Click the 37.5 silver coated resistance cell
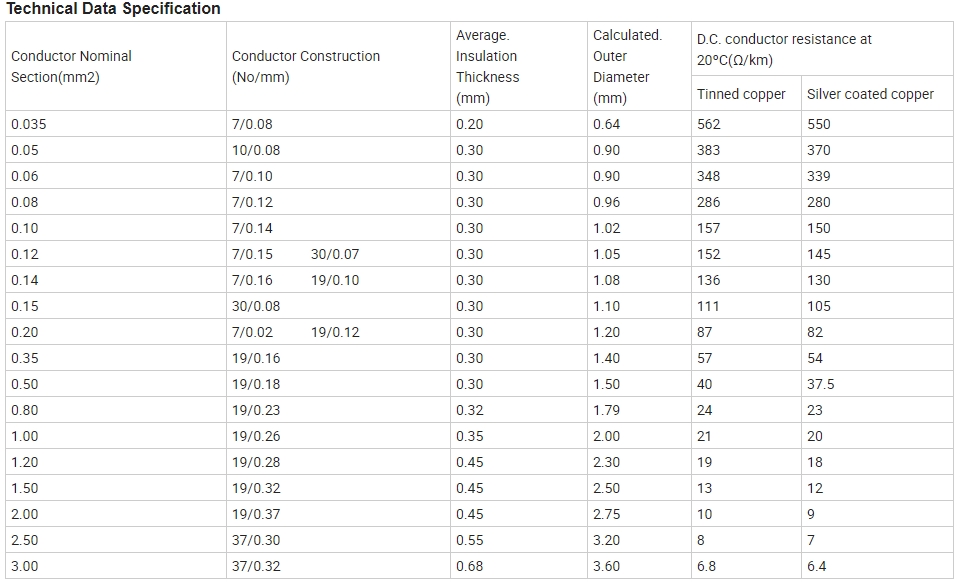Viewport: 963px width, 585px height. click(878, 384)
